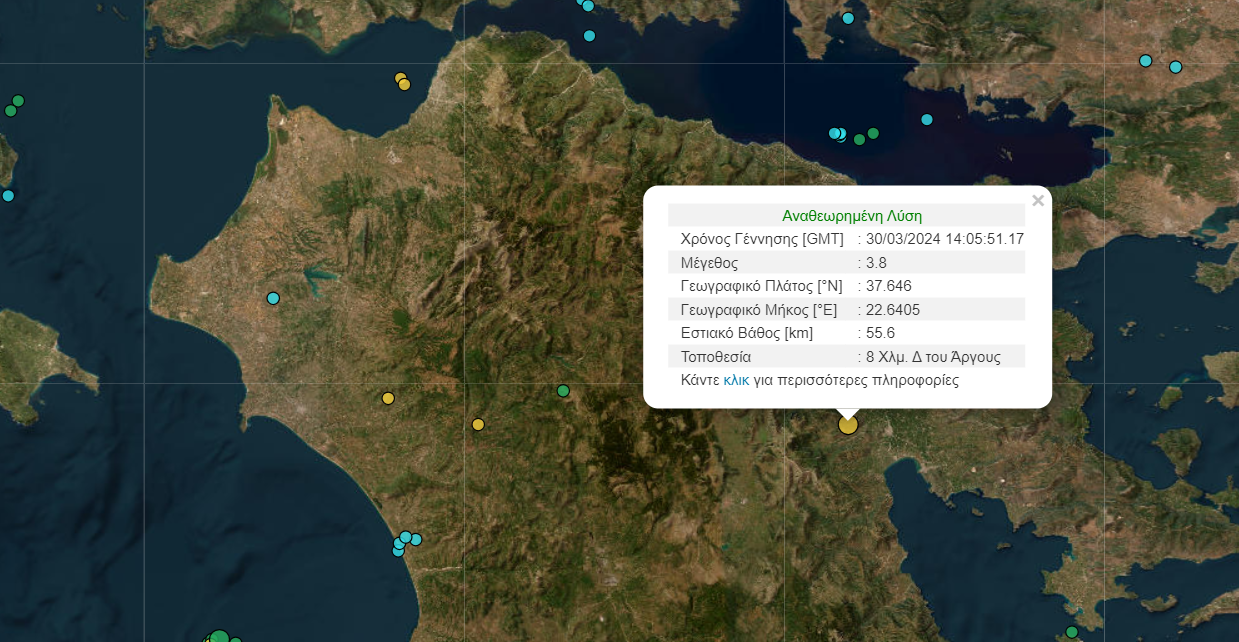Select the rightmost cyan marker in the top-right corner
This screenshot has width=1239, height=642.
point(1176,67)
